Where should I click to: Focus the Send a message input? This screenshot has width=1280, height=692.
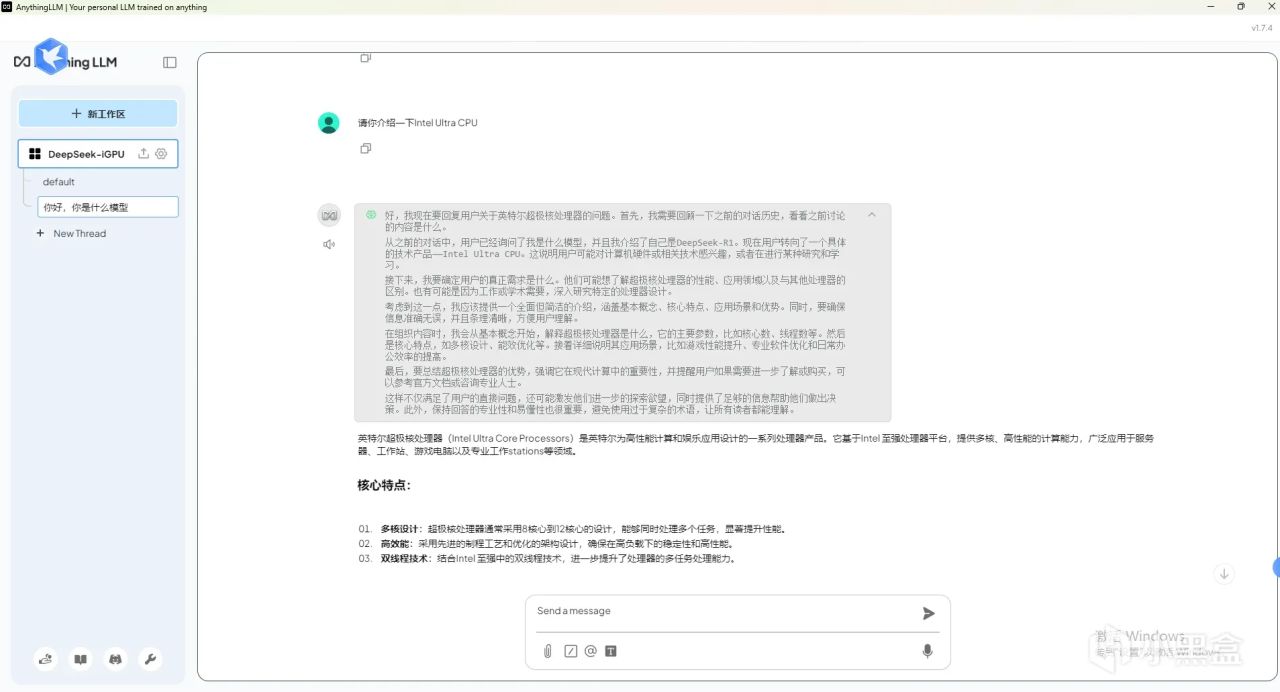coord(723,612)
